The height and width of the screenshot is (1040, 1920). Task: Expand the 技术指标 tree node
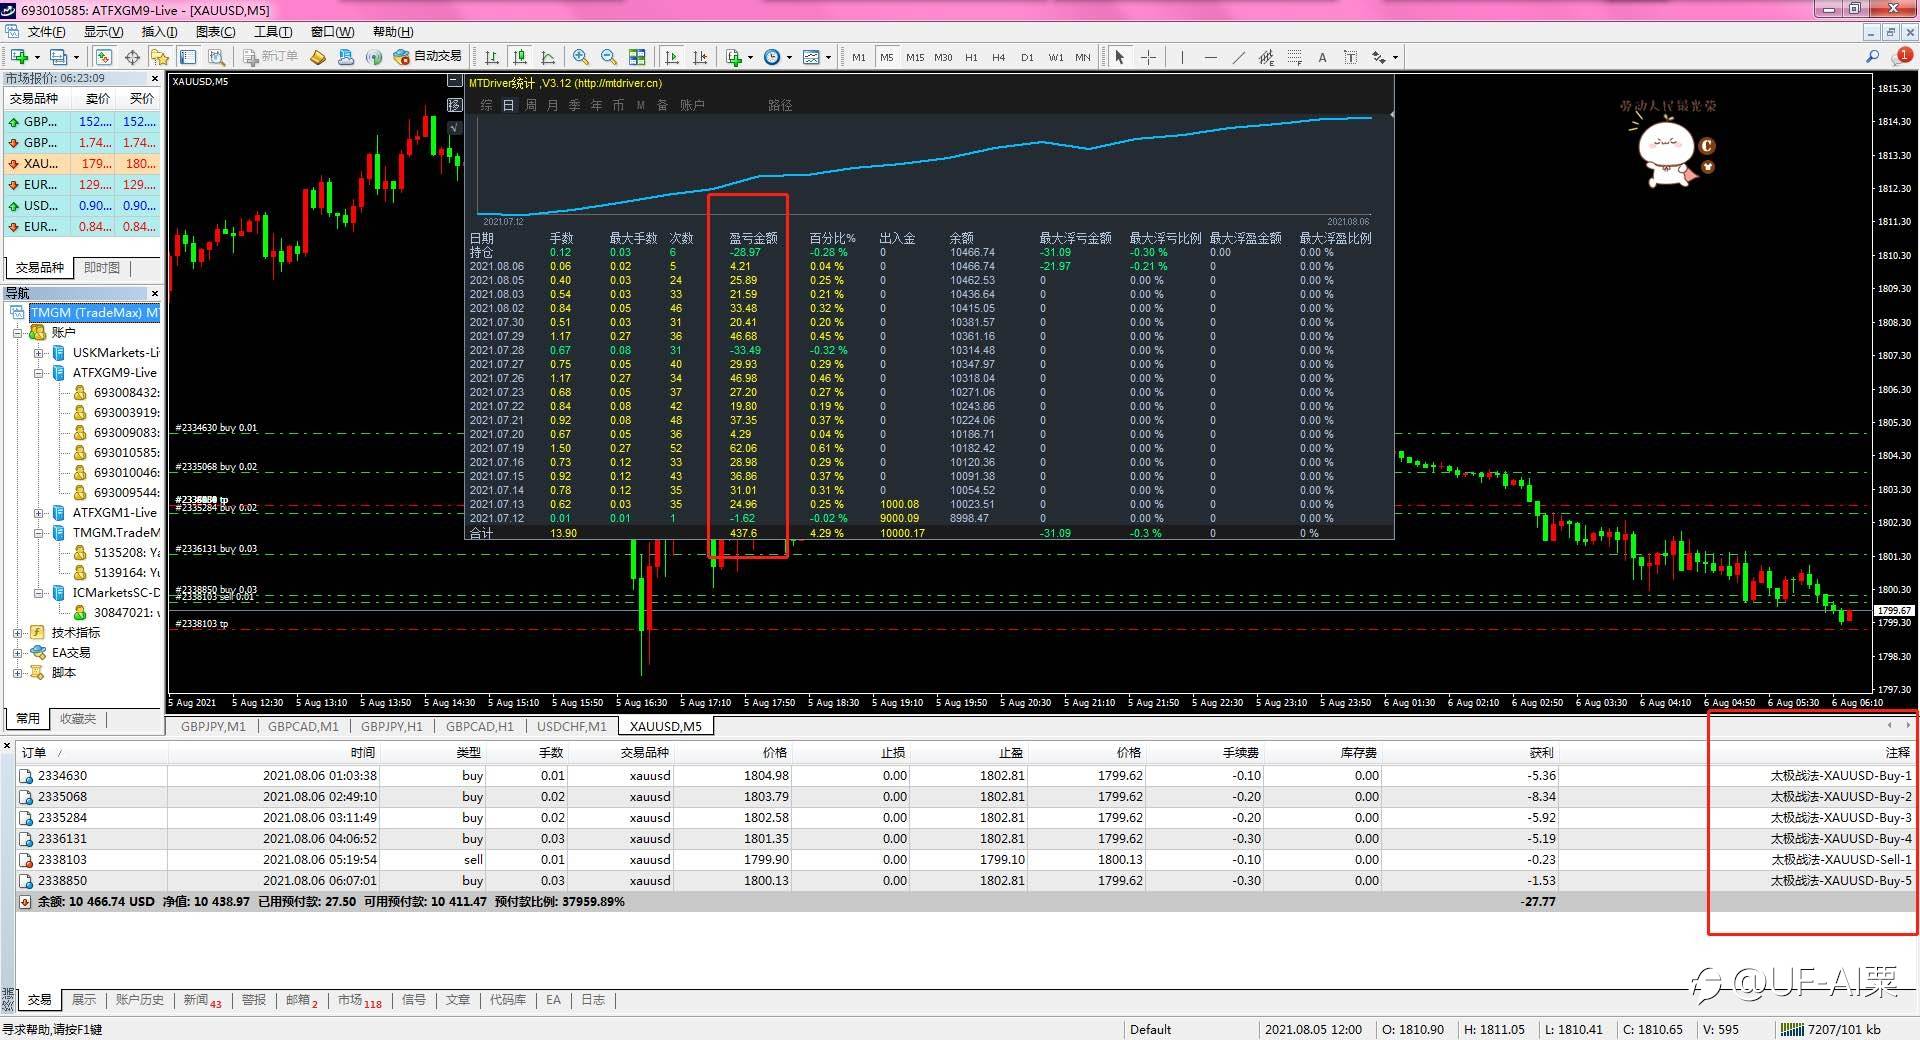18,633
